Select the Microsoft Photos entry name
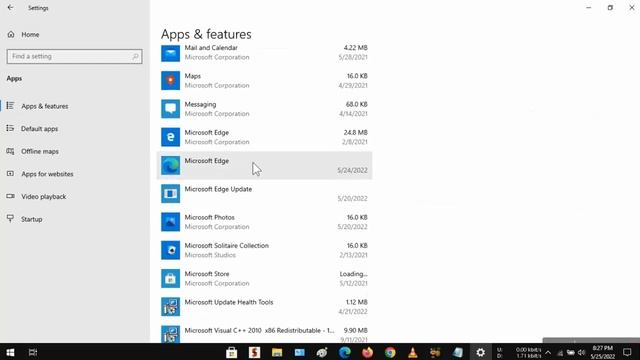The width and height of the screenshot is (640, 360). 209,217
